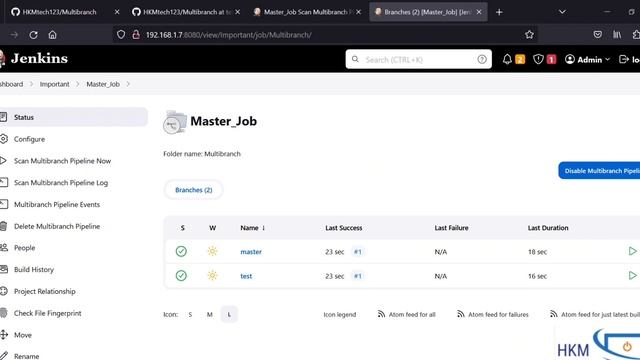
Task: Build the master branch with the play icon
Action: click(x=632, y=251)
